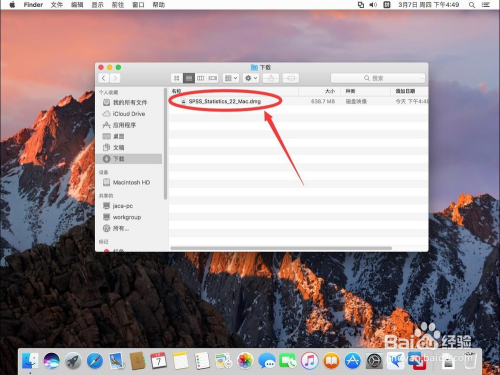Image resolution: width=500 pixels, height=375 pixels.
Task: Open jace-pc shared computer
Action: pyautogui.click(x=123, y=206)
